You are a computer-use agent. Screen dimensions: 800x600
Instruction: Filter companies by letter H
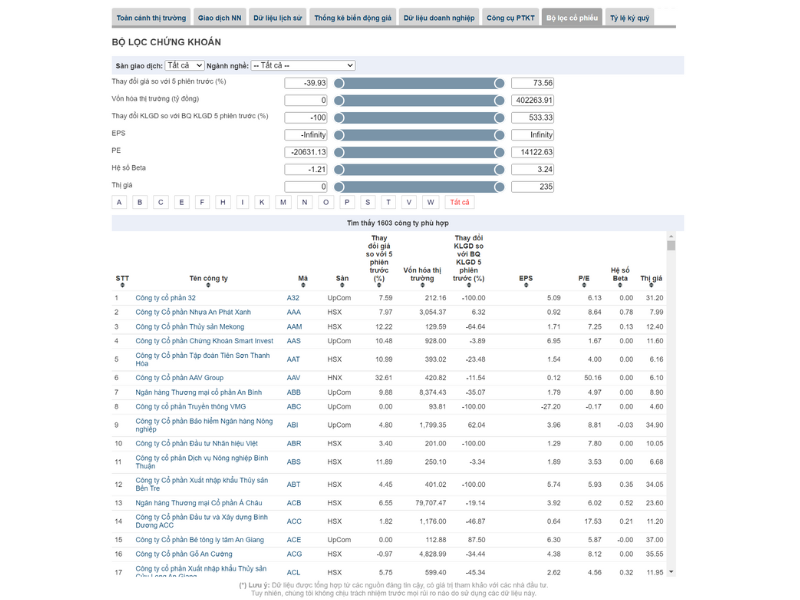coord(222,202)
